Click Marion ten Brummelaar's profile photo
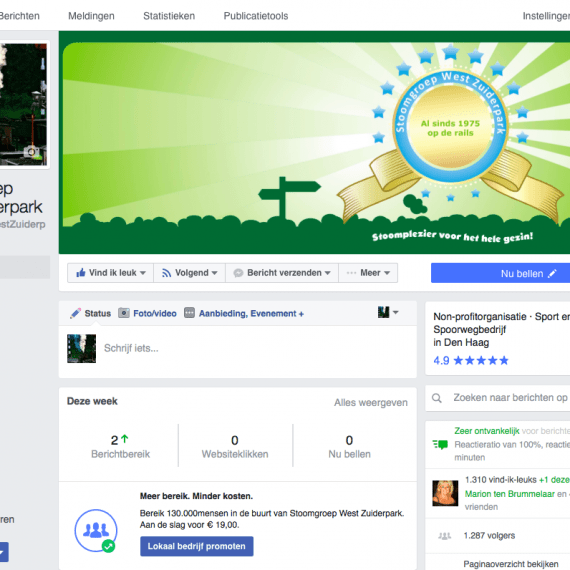 pyautogui.click(x=445, y=493)
